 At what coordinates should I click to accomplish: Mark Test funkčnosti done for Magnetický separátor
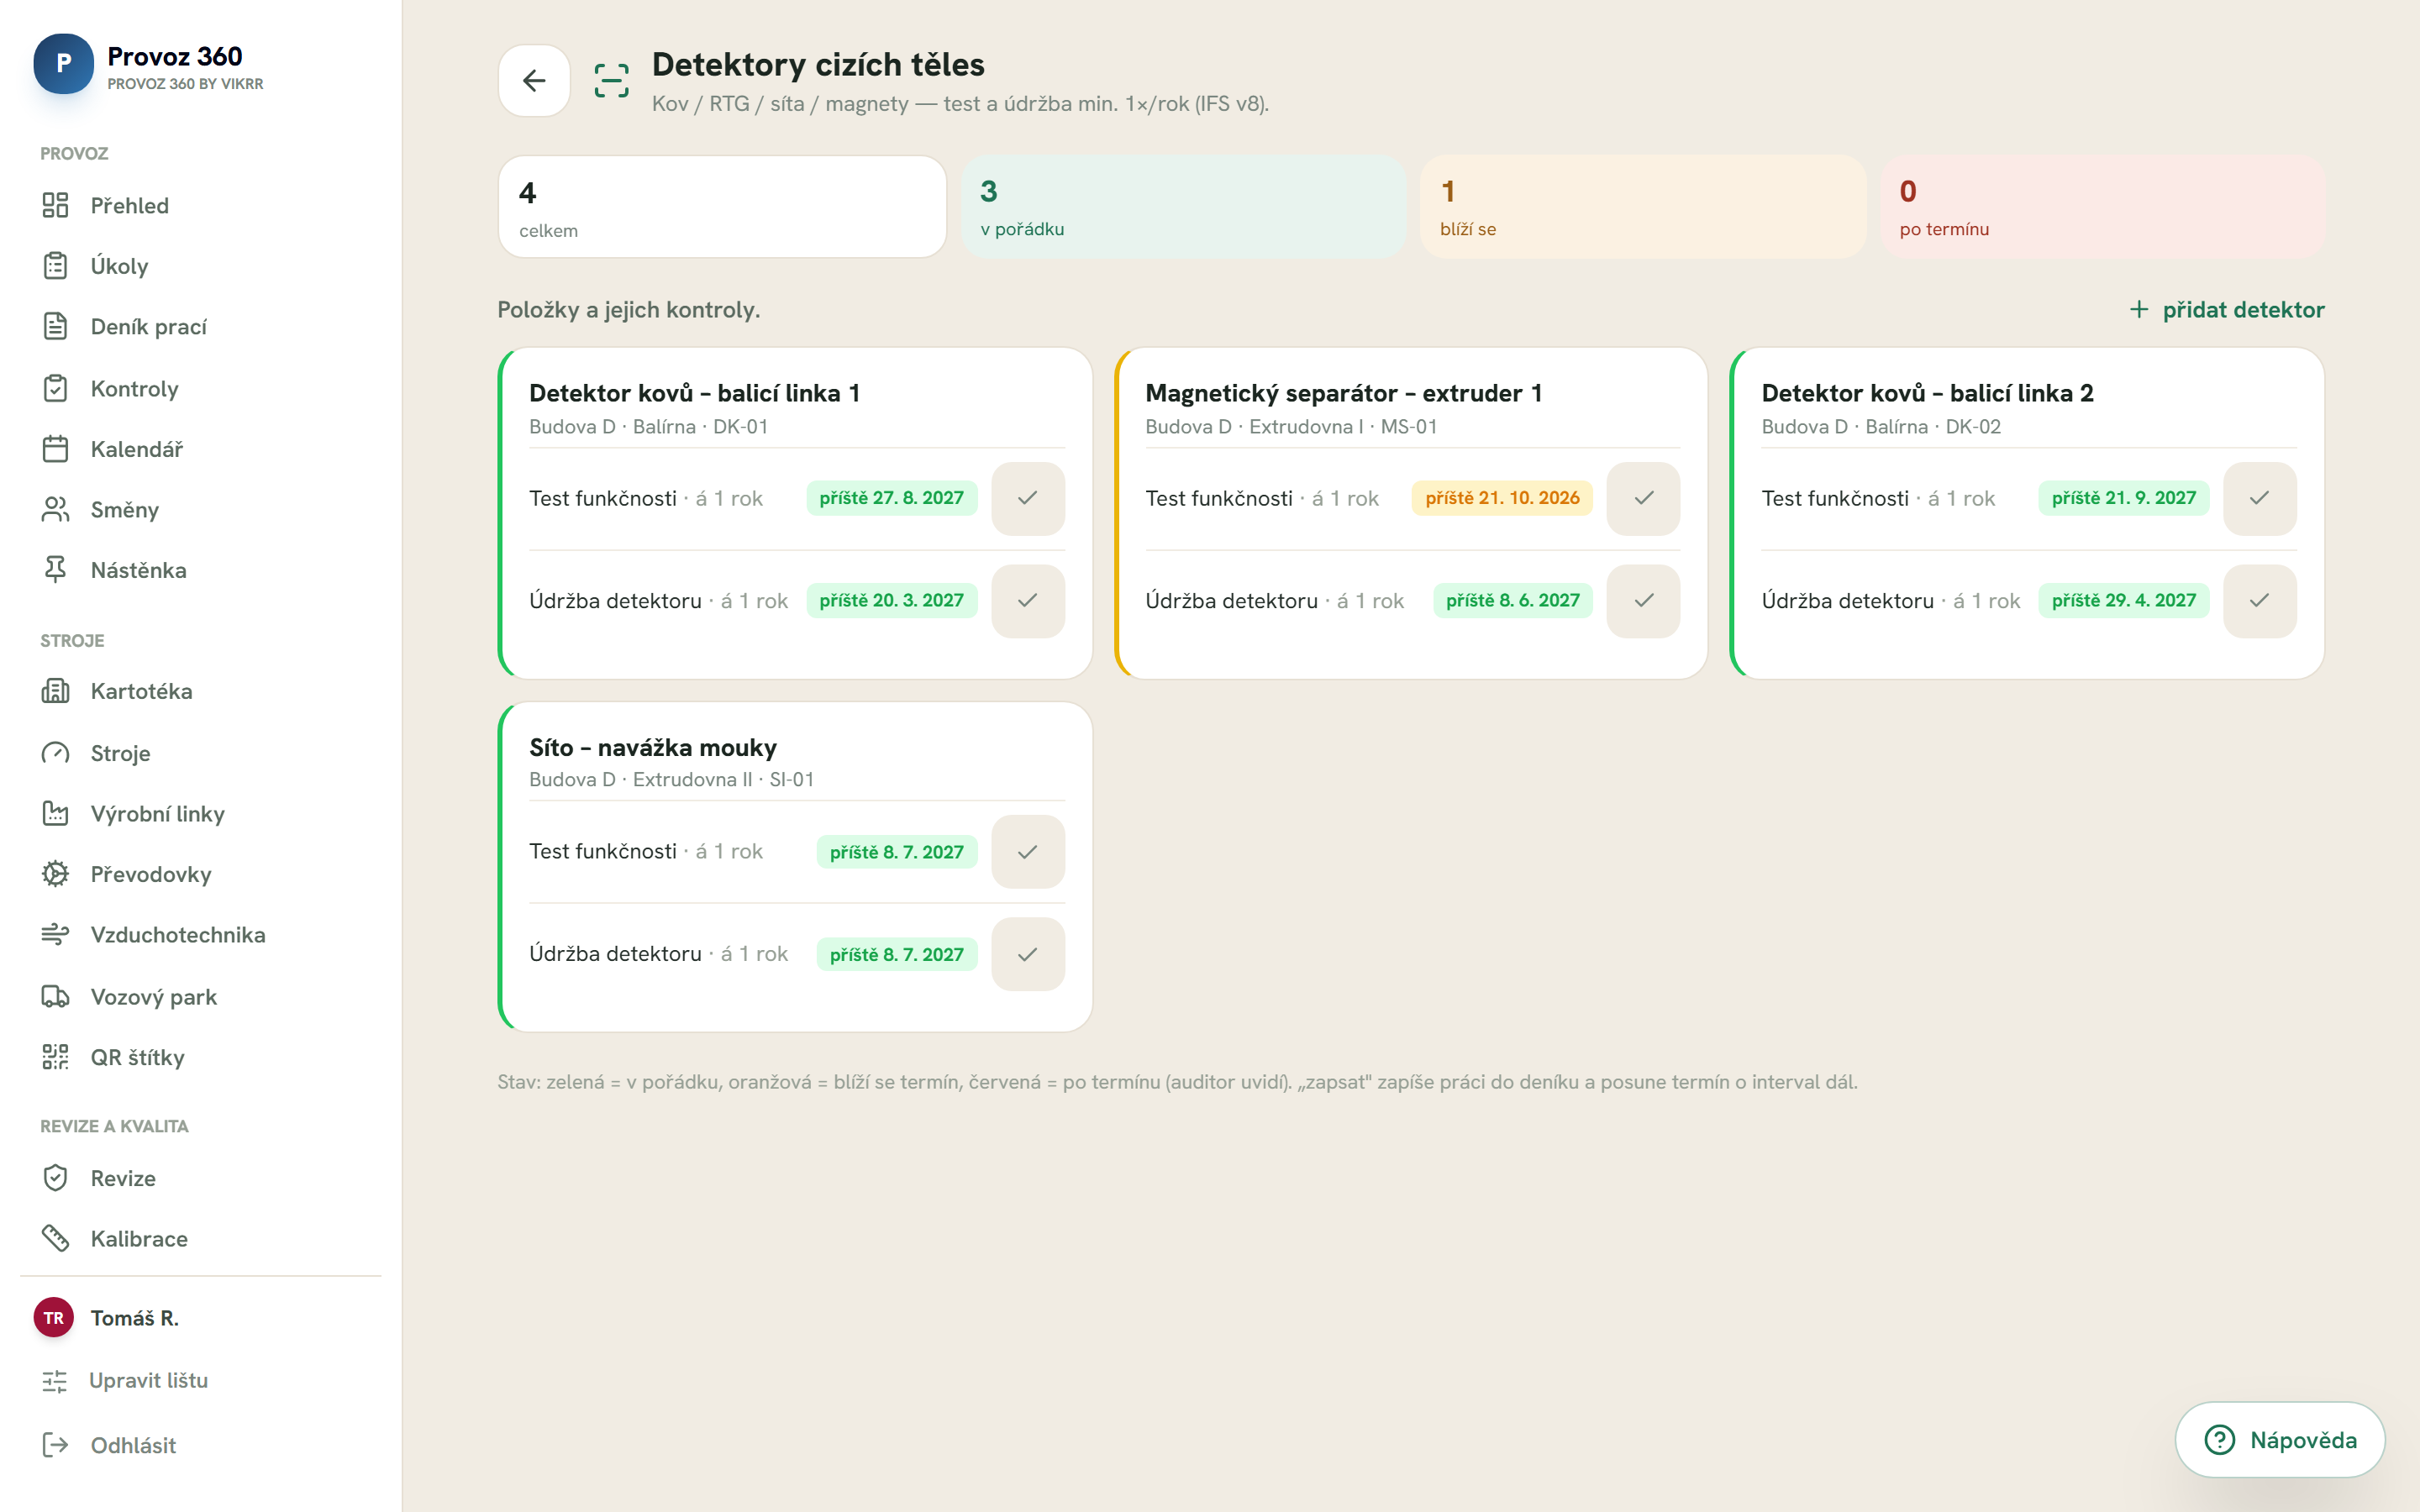(x=1643, y=498)
